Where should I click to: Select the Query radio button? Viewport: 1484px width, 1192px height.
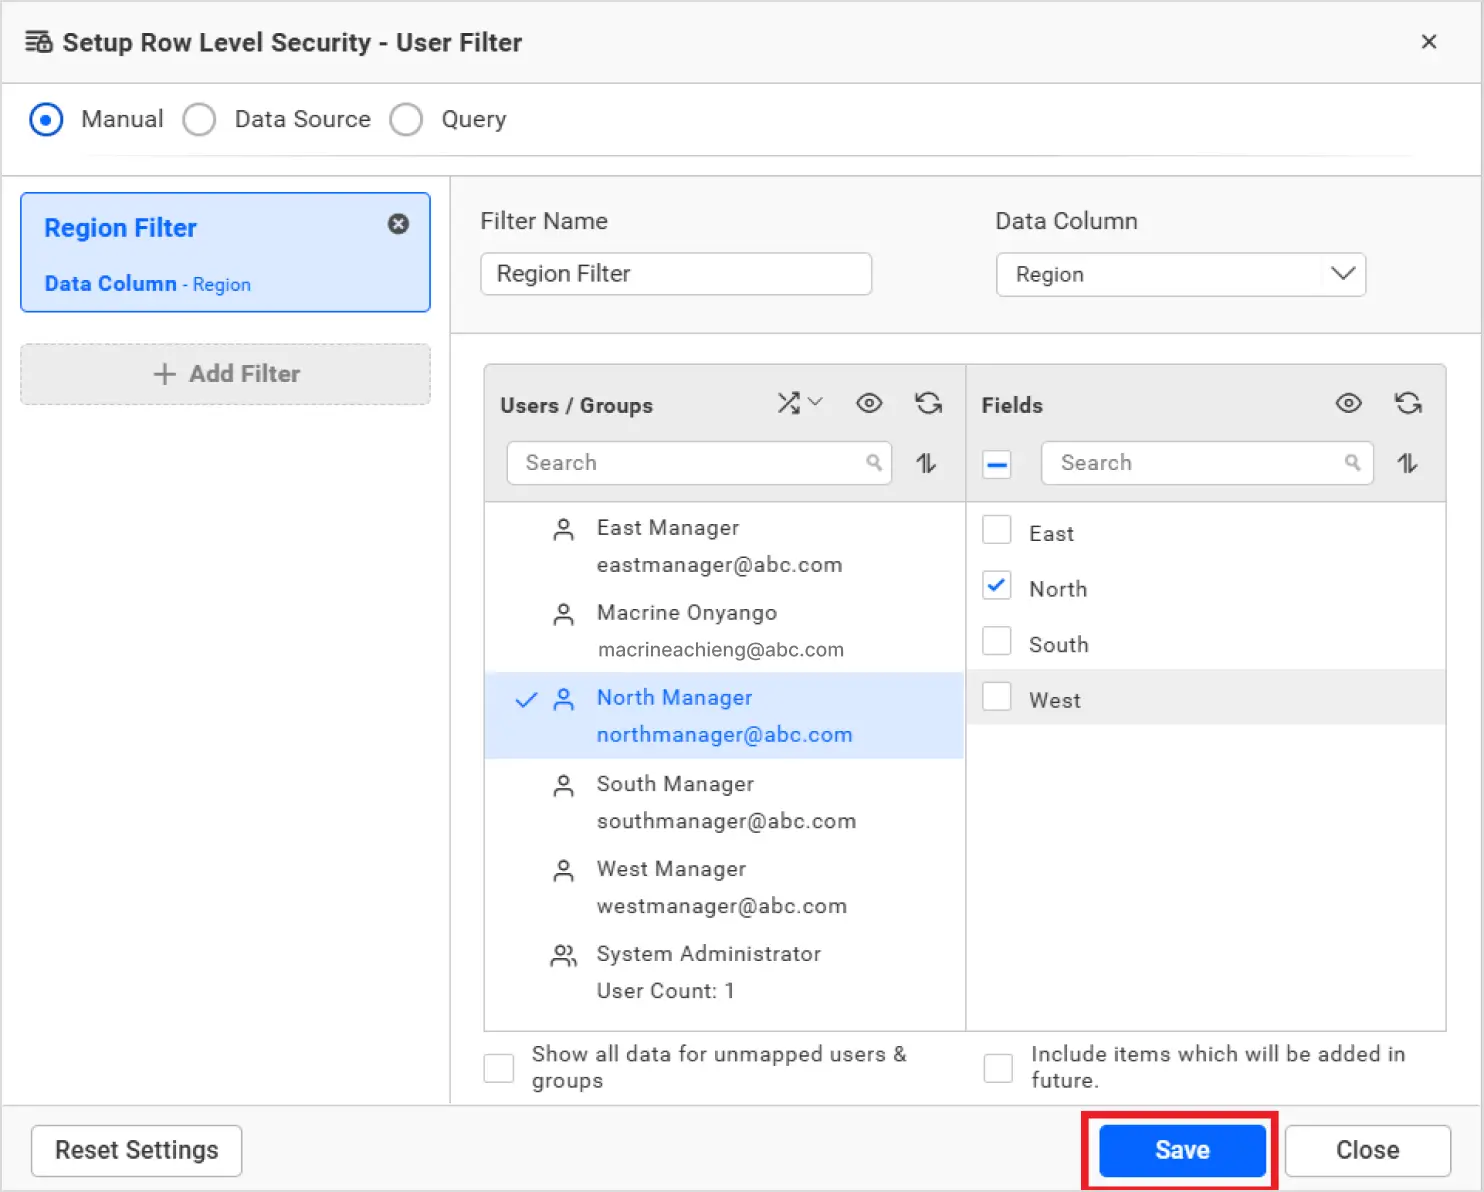click(x=406, y=119)
